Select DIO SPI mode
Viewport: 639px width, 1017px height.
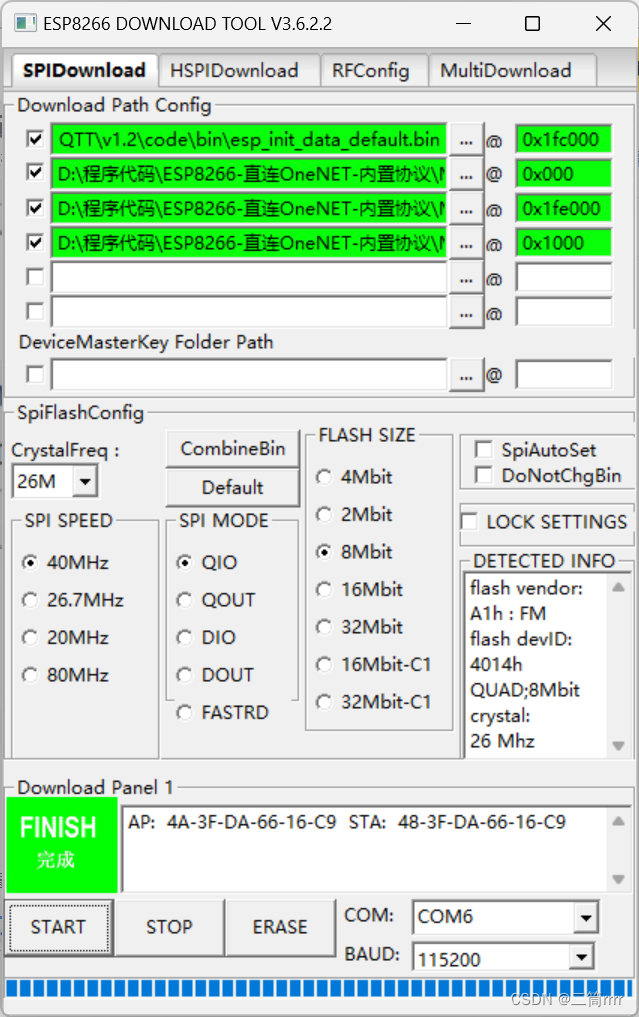[185, 638]
